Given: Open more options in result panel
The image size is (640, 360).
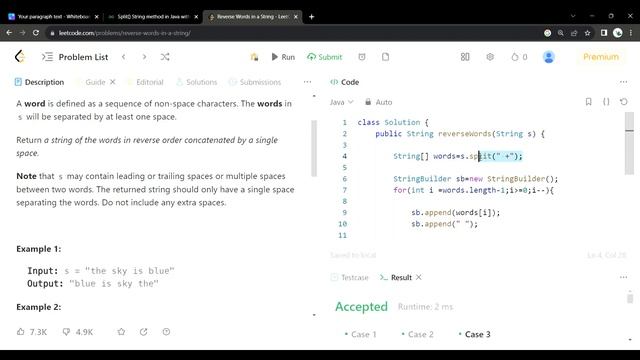Looking at the screenshot, I should click(623, 278).
